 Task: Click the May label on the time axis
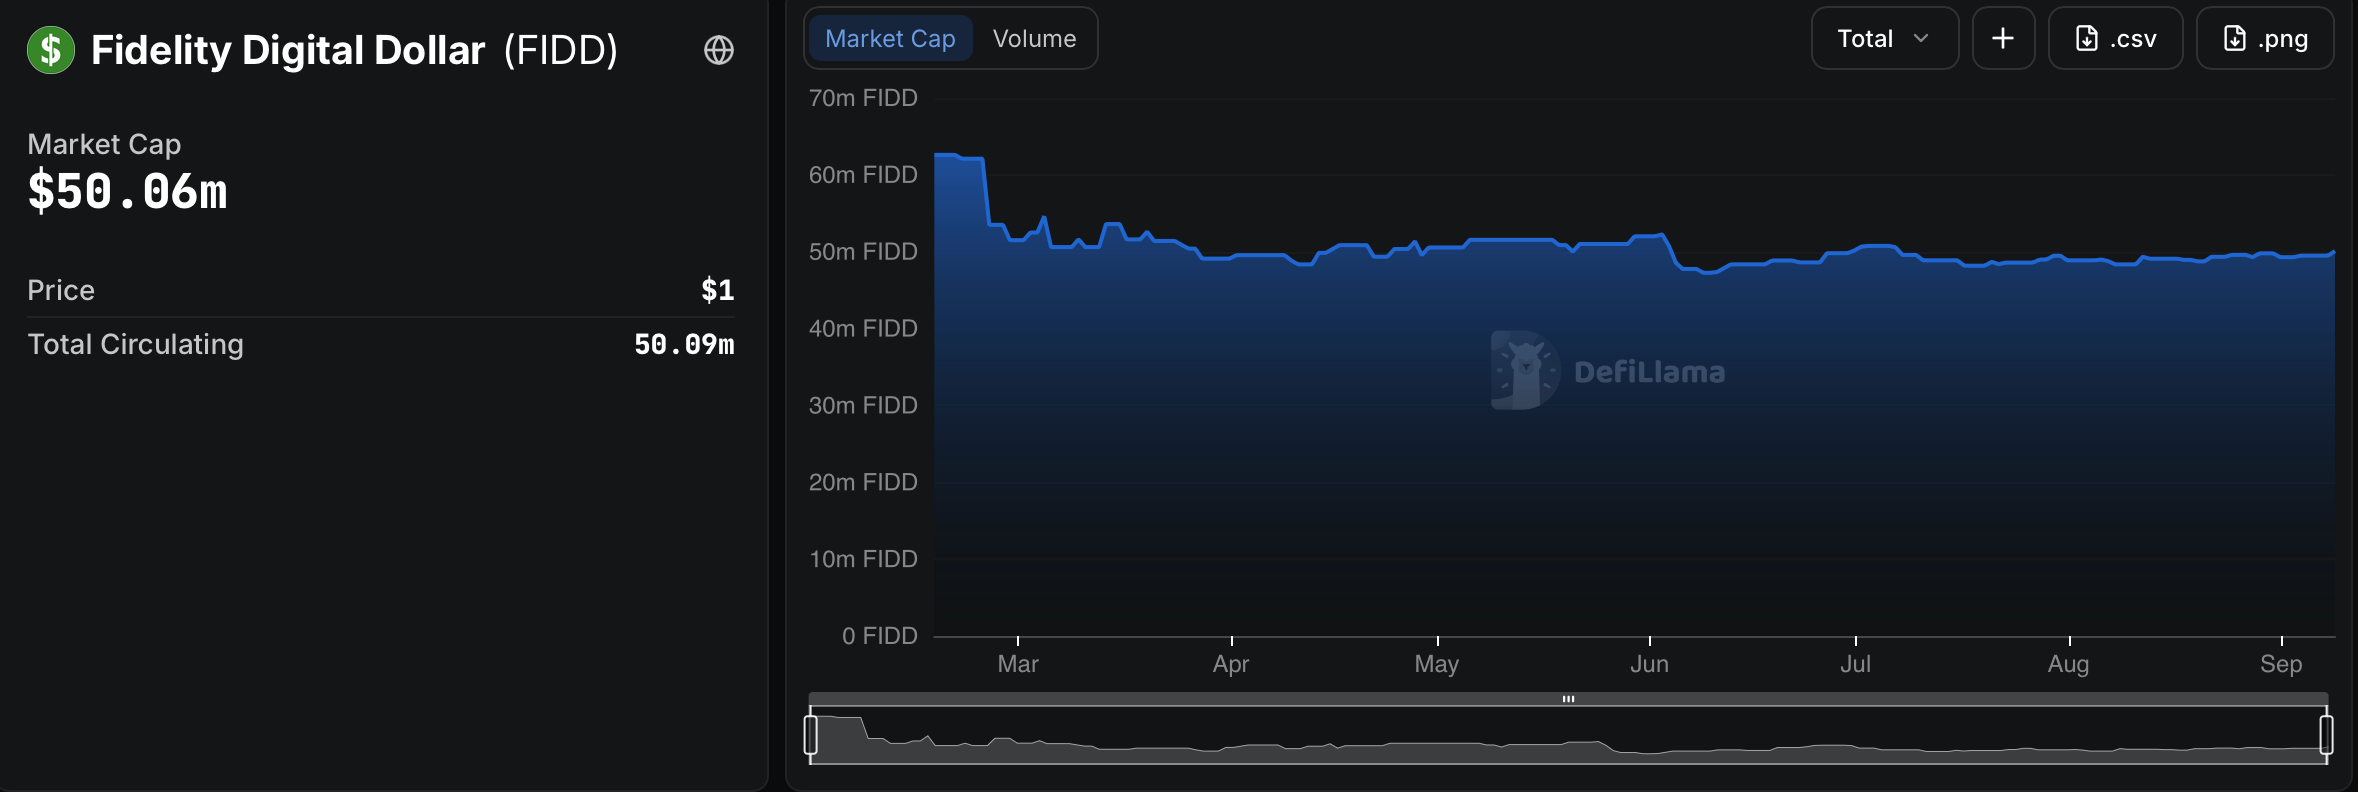(1437, 664)
